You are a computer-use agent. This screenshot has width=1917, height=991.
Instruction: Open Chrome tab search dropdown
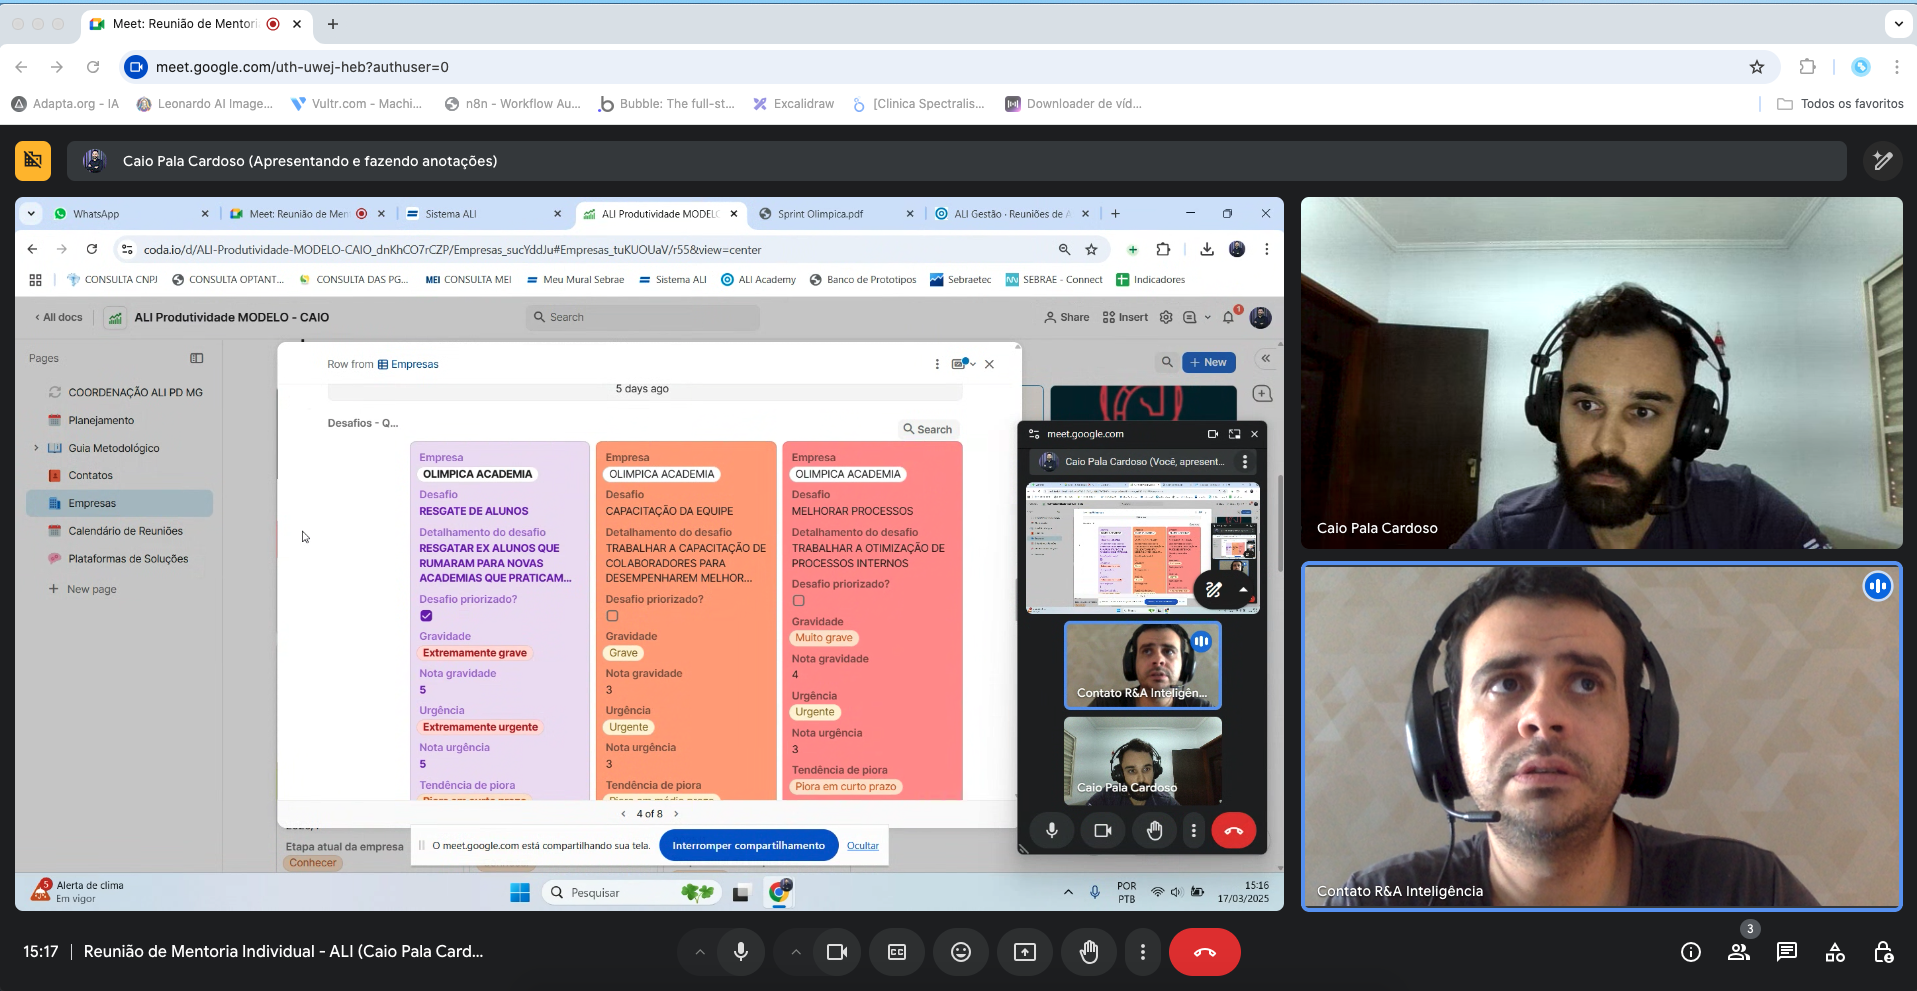tap(1898, 24)
